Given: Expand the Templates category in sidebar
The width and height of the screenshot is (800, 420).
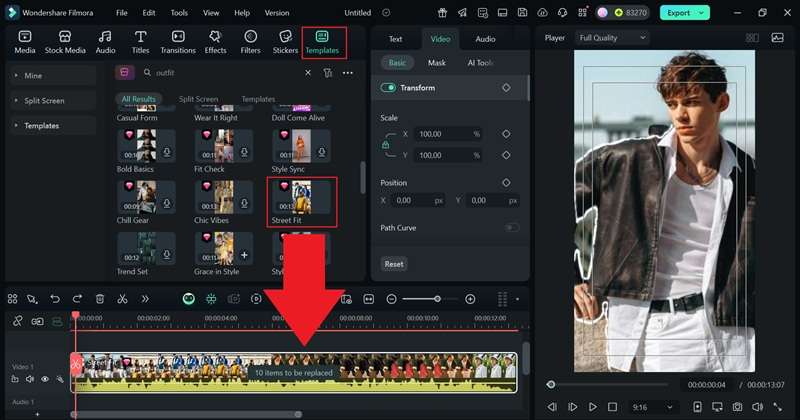Looking at the screenshot, I should (x=53, y=126).
